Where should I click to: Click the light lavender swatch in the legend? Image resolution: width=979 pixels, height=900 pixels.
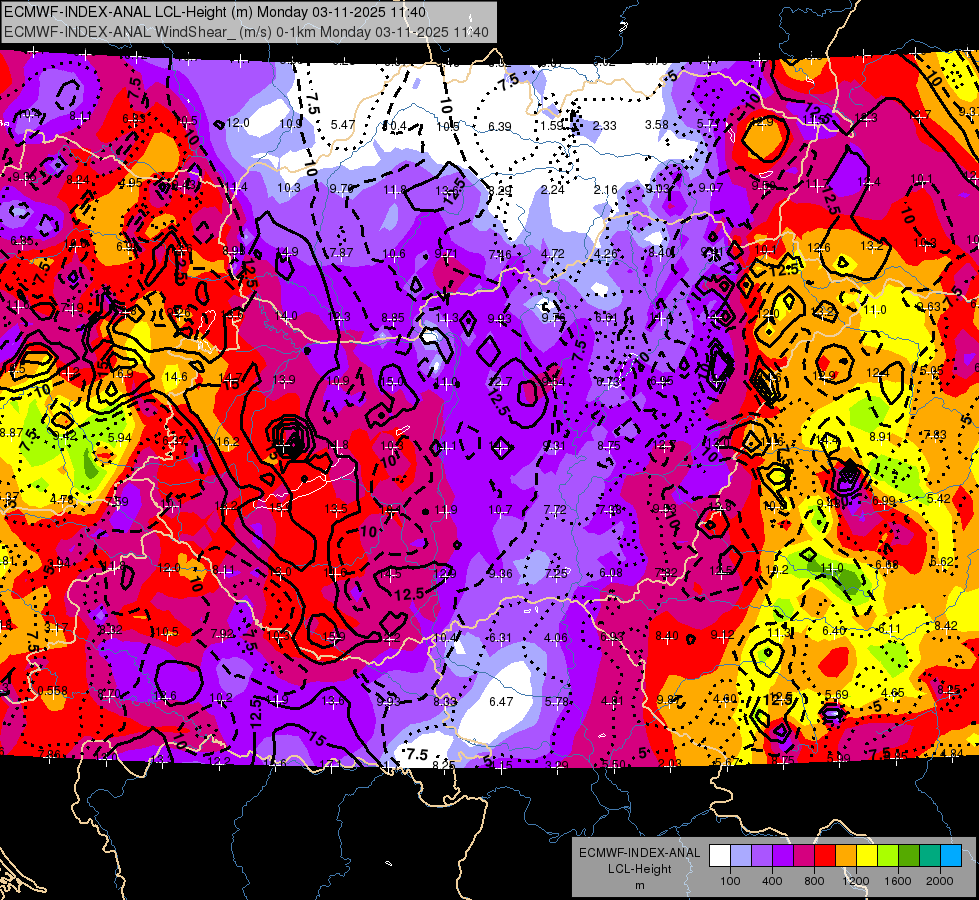pyautogui.click(x=741, y=856)
